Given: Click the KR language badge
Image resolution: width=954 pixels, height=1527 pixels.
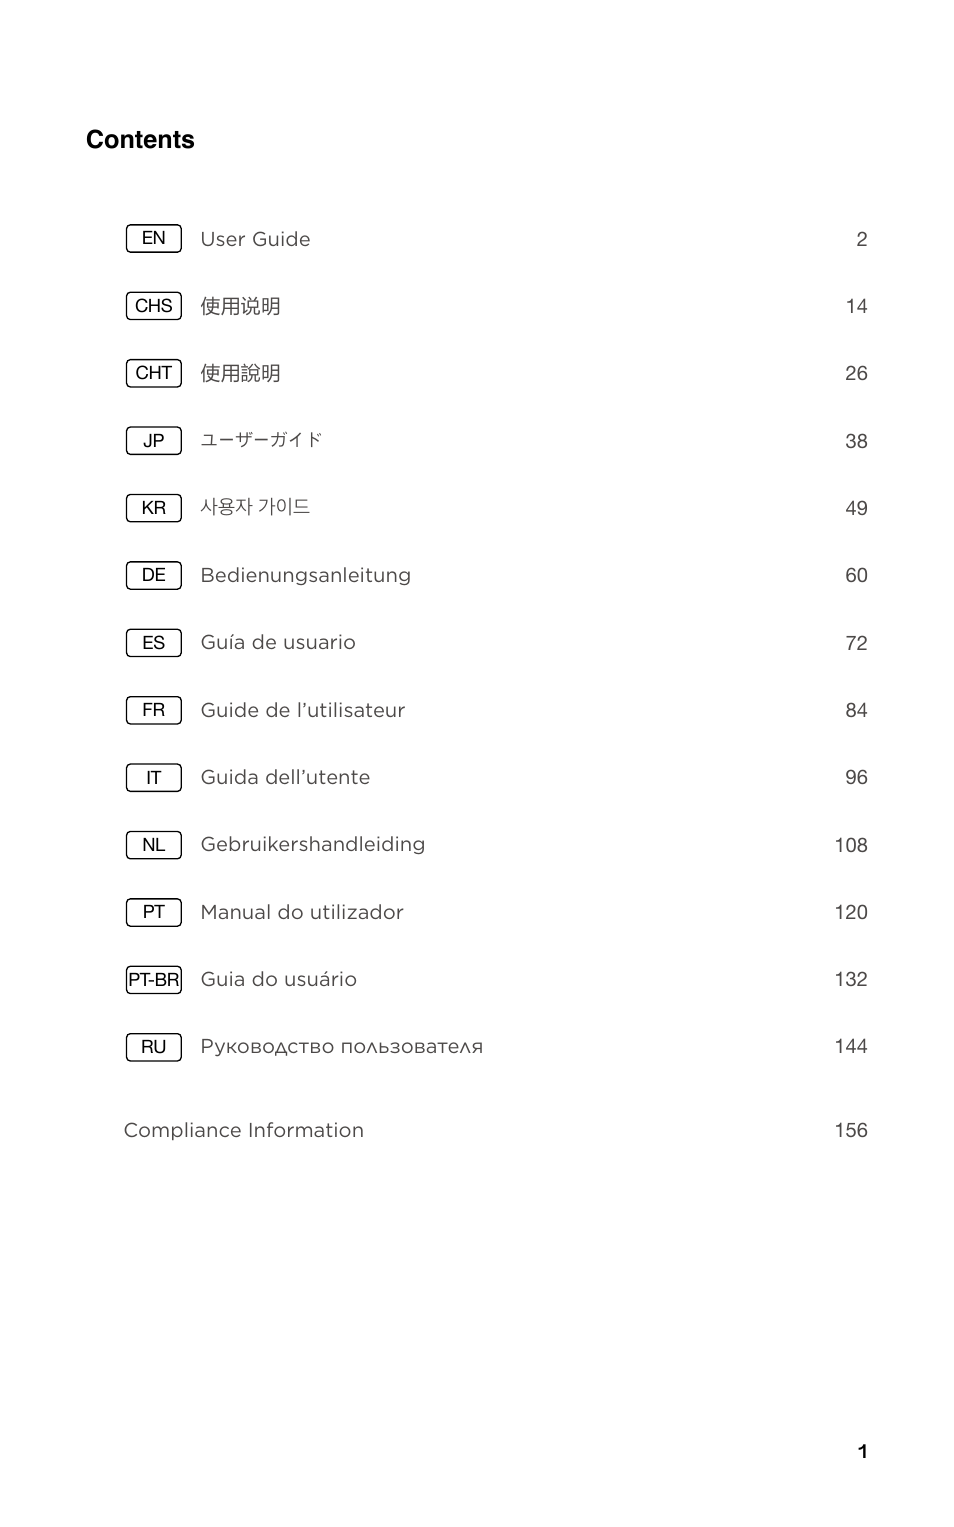Looking at the screenshot, I should [153, 508].
